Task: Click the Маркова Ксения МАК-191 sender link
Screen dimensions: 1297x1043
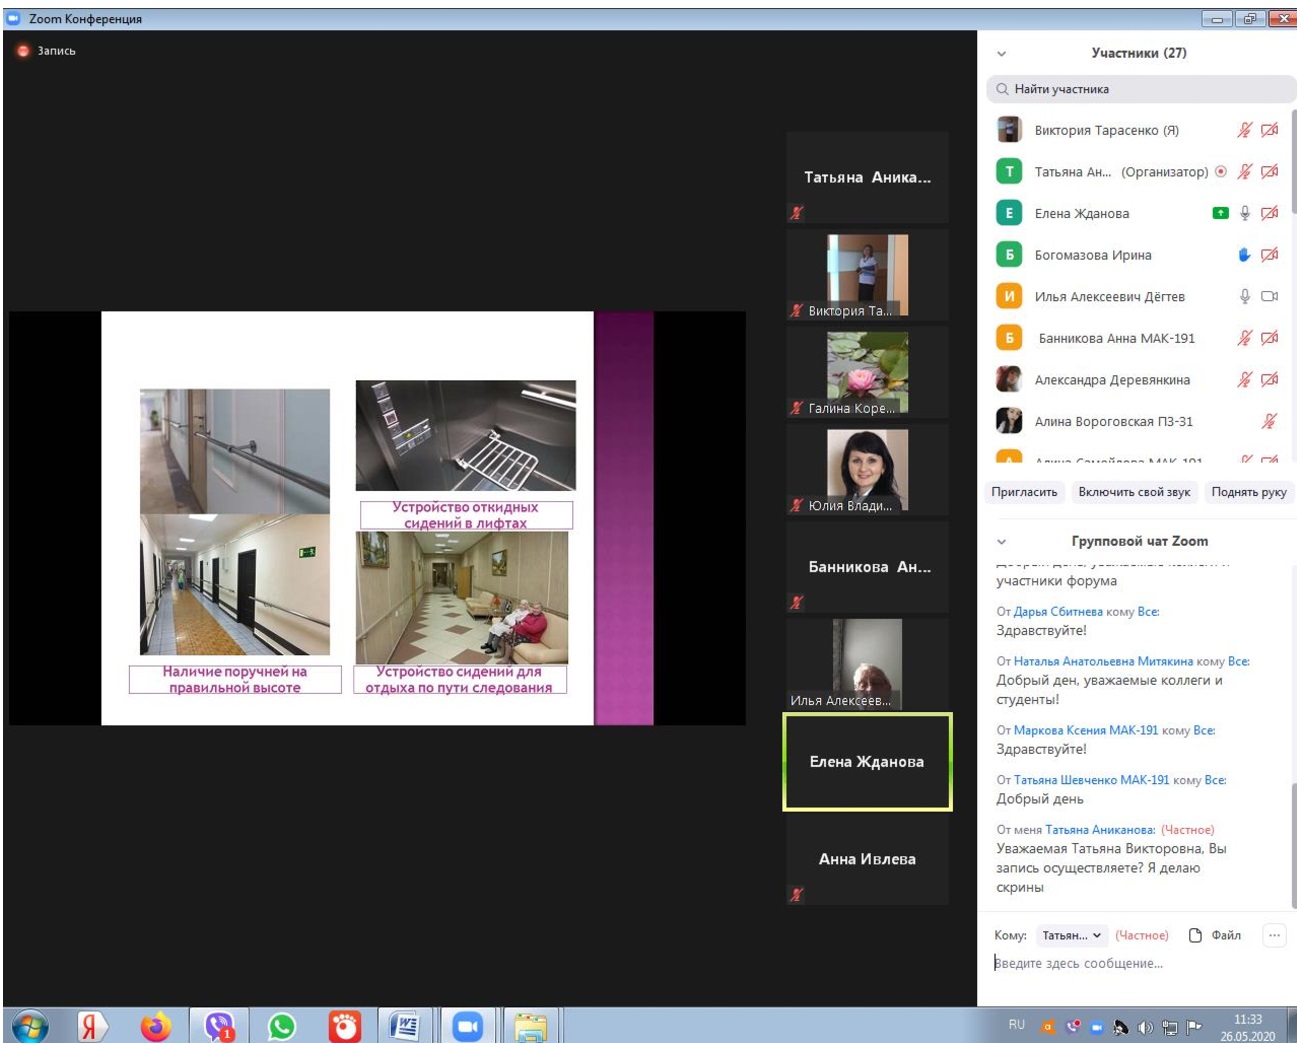Action: pyautogui.click(x=1086, y=731)
